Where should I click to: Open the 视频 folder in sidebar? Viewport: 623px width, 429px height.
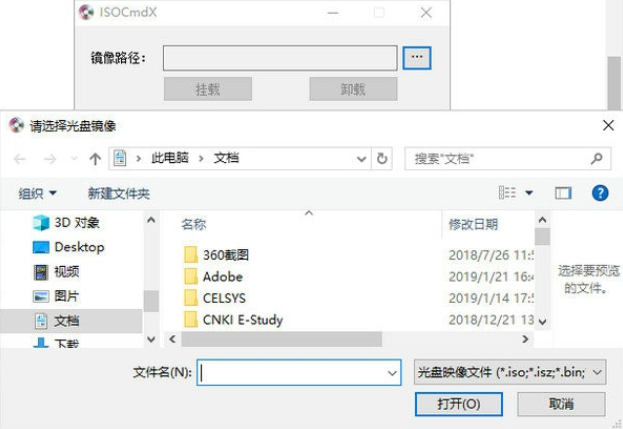[56, 272]
